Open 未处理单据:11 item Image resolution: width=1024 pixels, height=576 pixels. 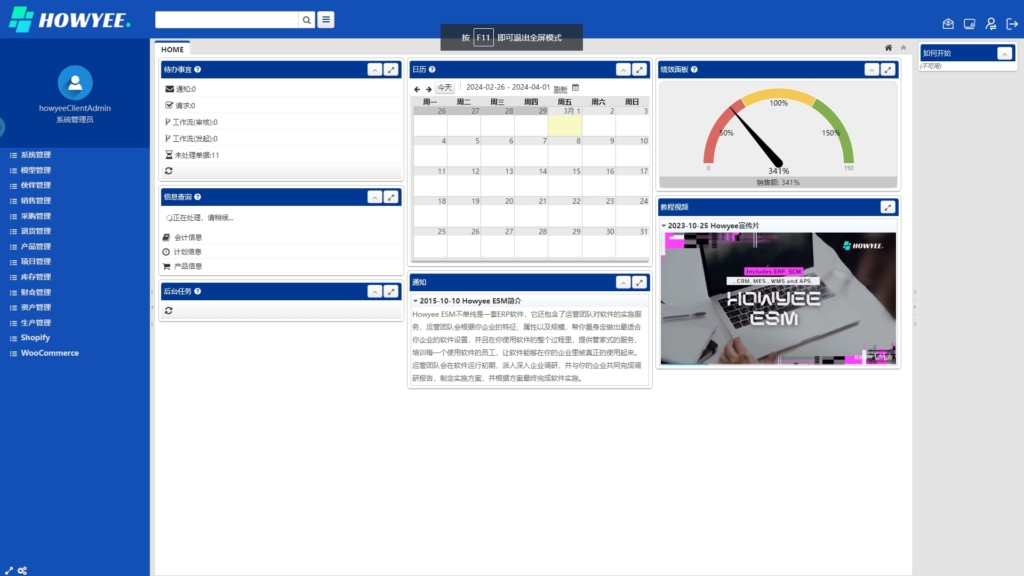(197, 155)
